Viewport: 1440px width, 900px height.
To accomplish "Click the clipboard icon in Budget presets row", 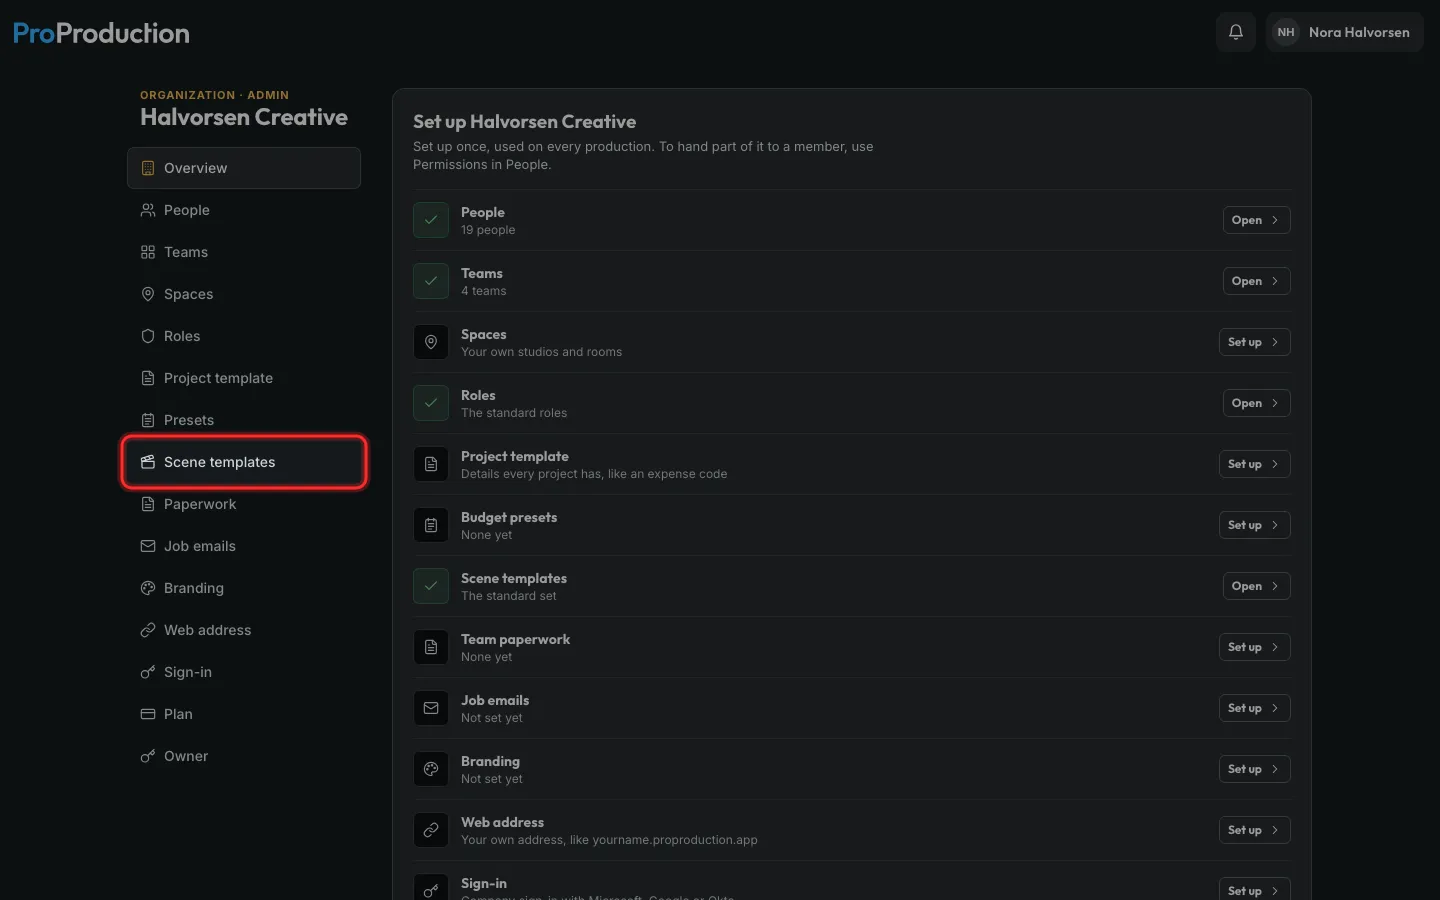I will coord(431,525).
